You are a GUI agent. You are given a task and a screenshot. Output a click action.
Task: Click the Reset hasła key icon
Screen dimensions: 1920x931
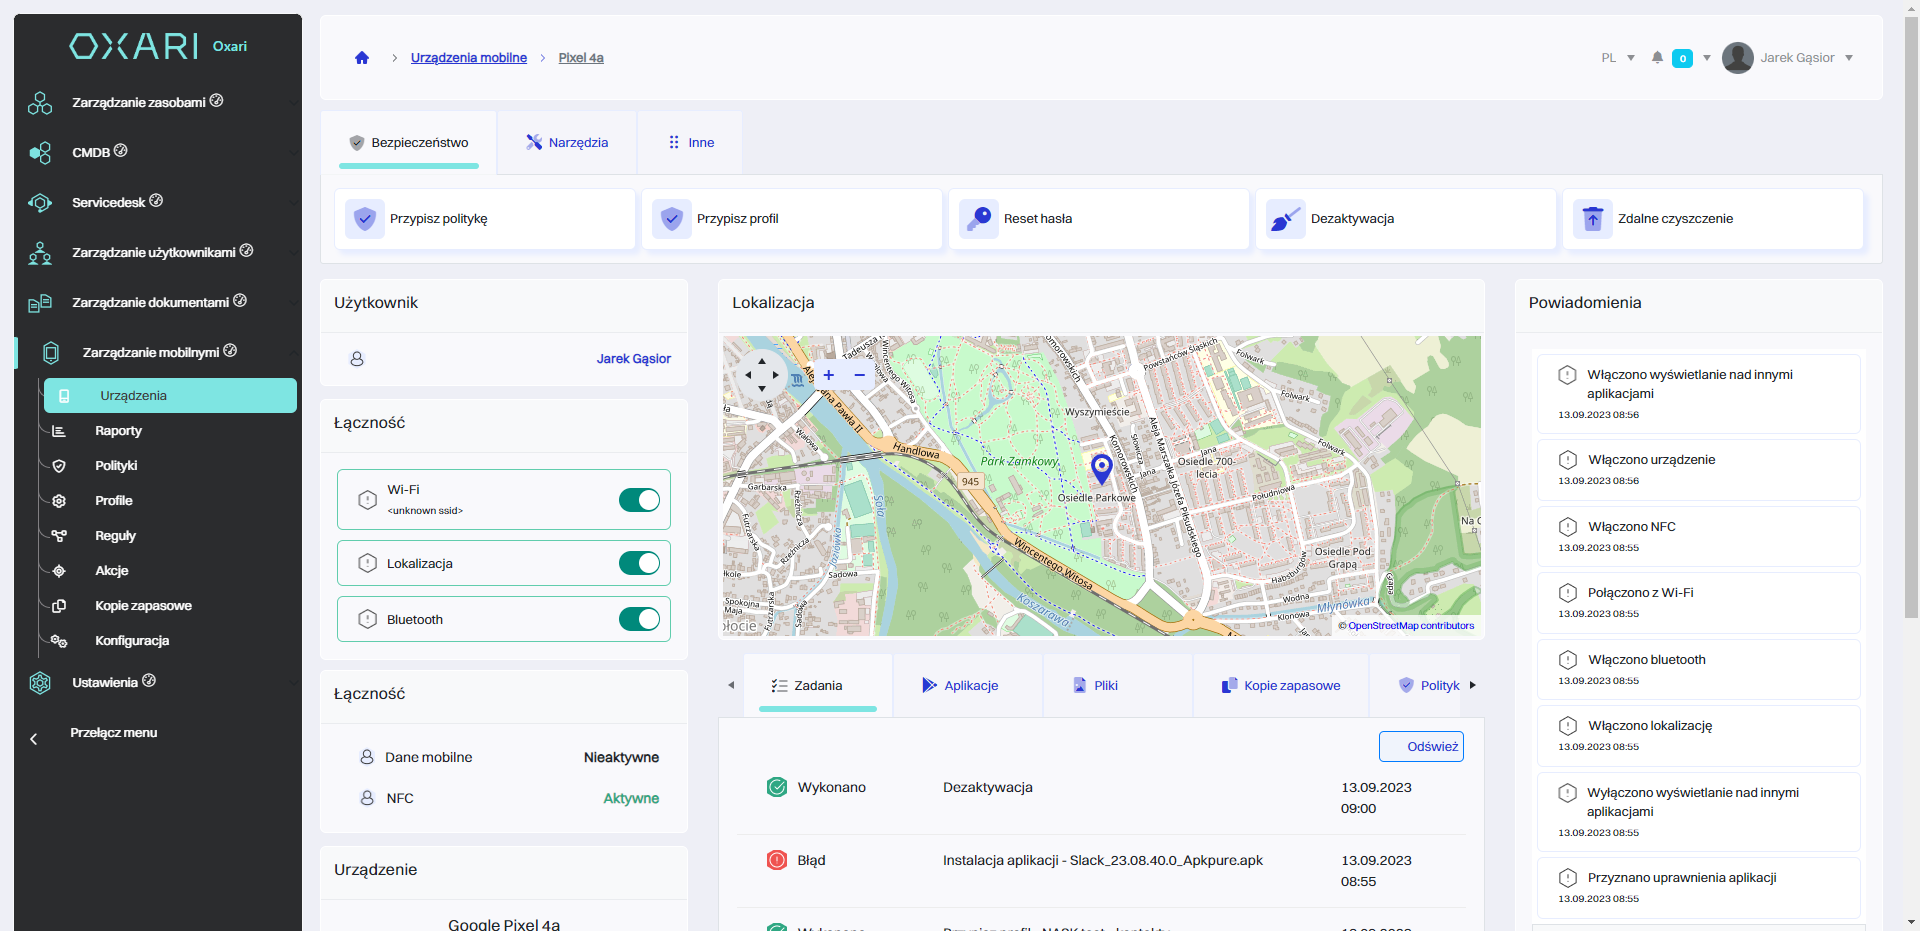pos(978,219)
